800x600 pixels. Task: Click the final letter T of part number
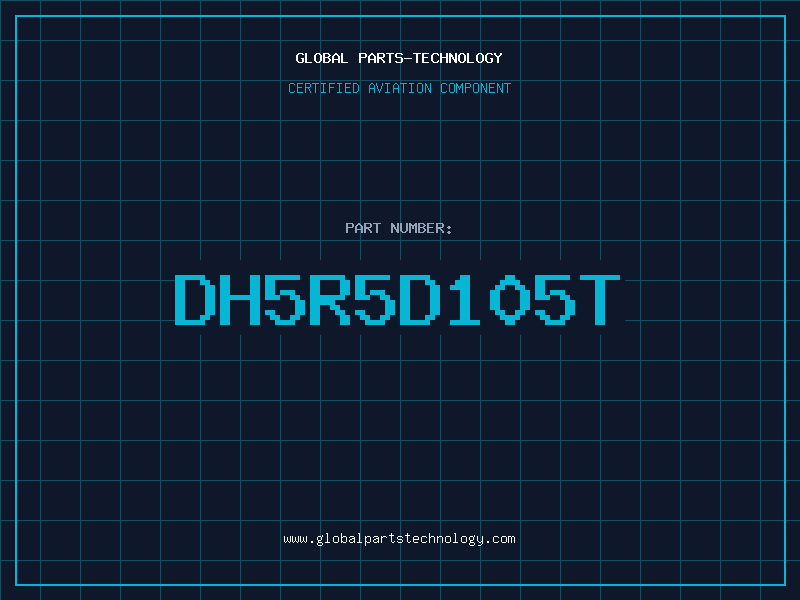tap(599, 299)
